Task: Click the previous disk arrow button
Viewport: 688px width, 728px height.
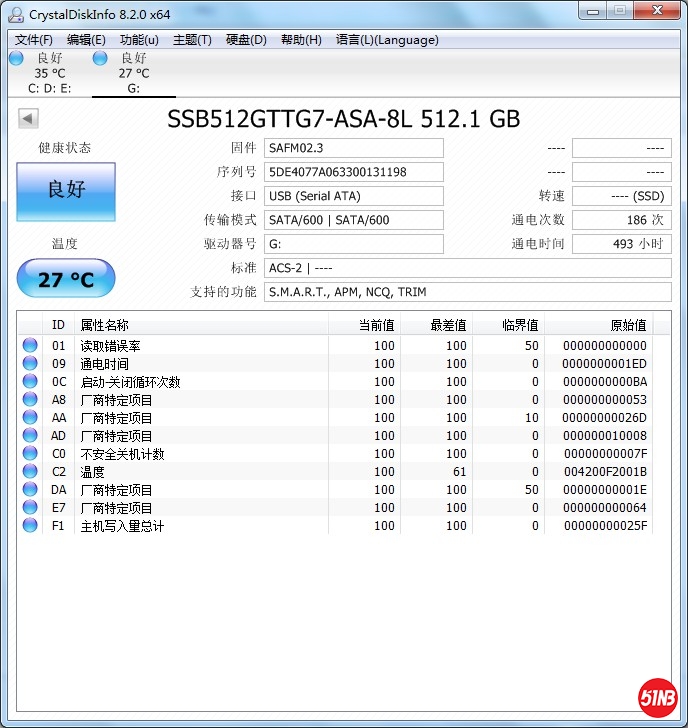Action: (28, 119)
